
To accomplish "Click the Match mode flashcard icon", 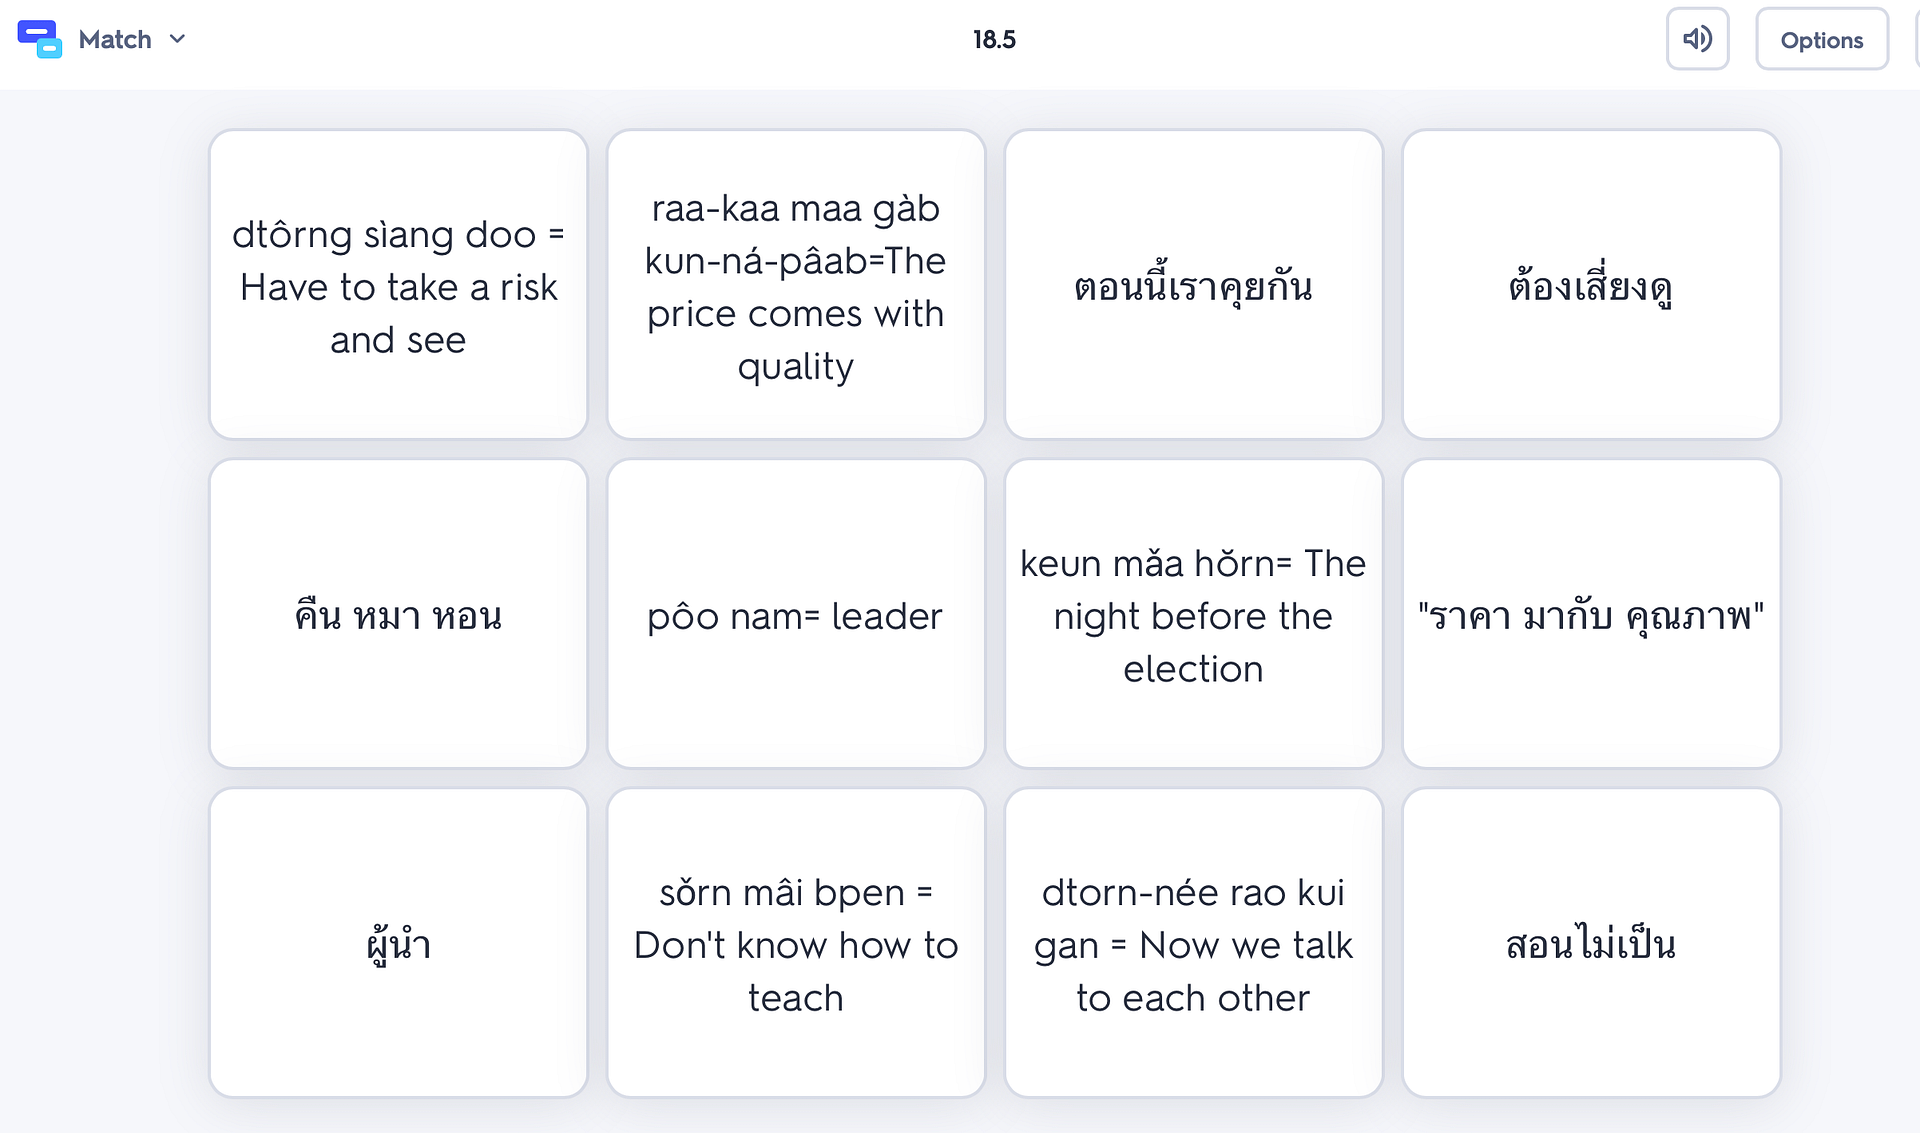I will pos(39,39).
